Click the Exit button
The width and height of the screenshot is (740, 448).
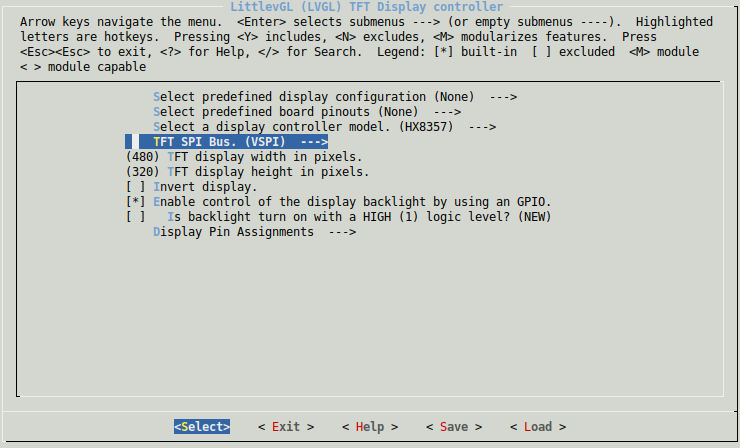coord(286,427)
